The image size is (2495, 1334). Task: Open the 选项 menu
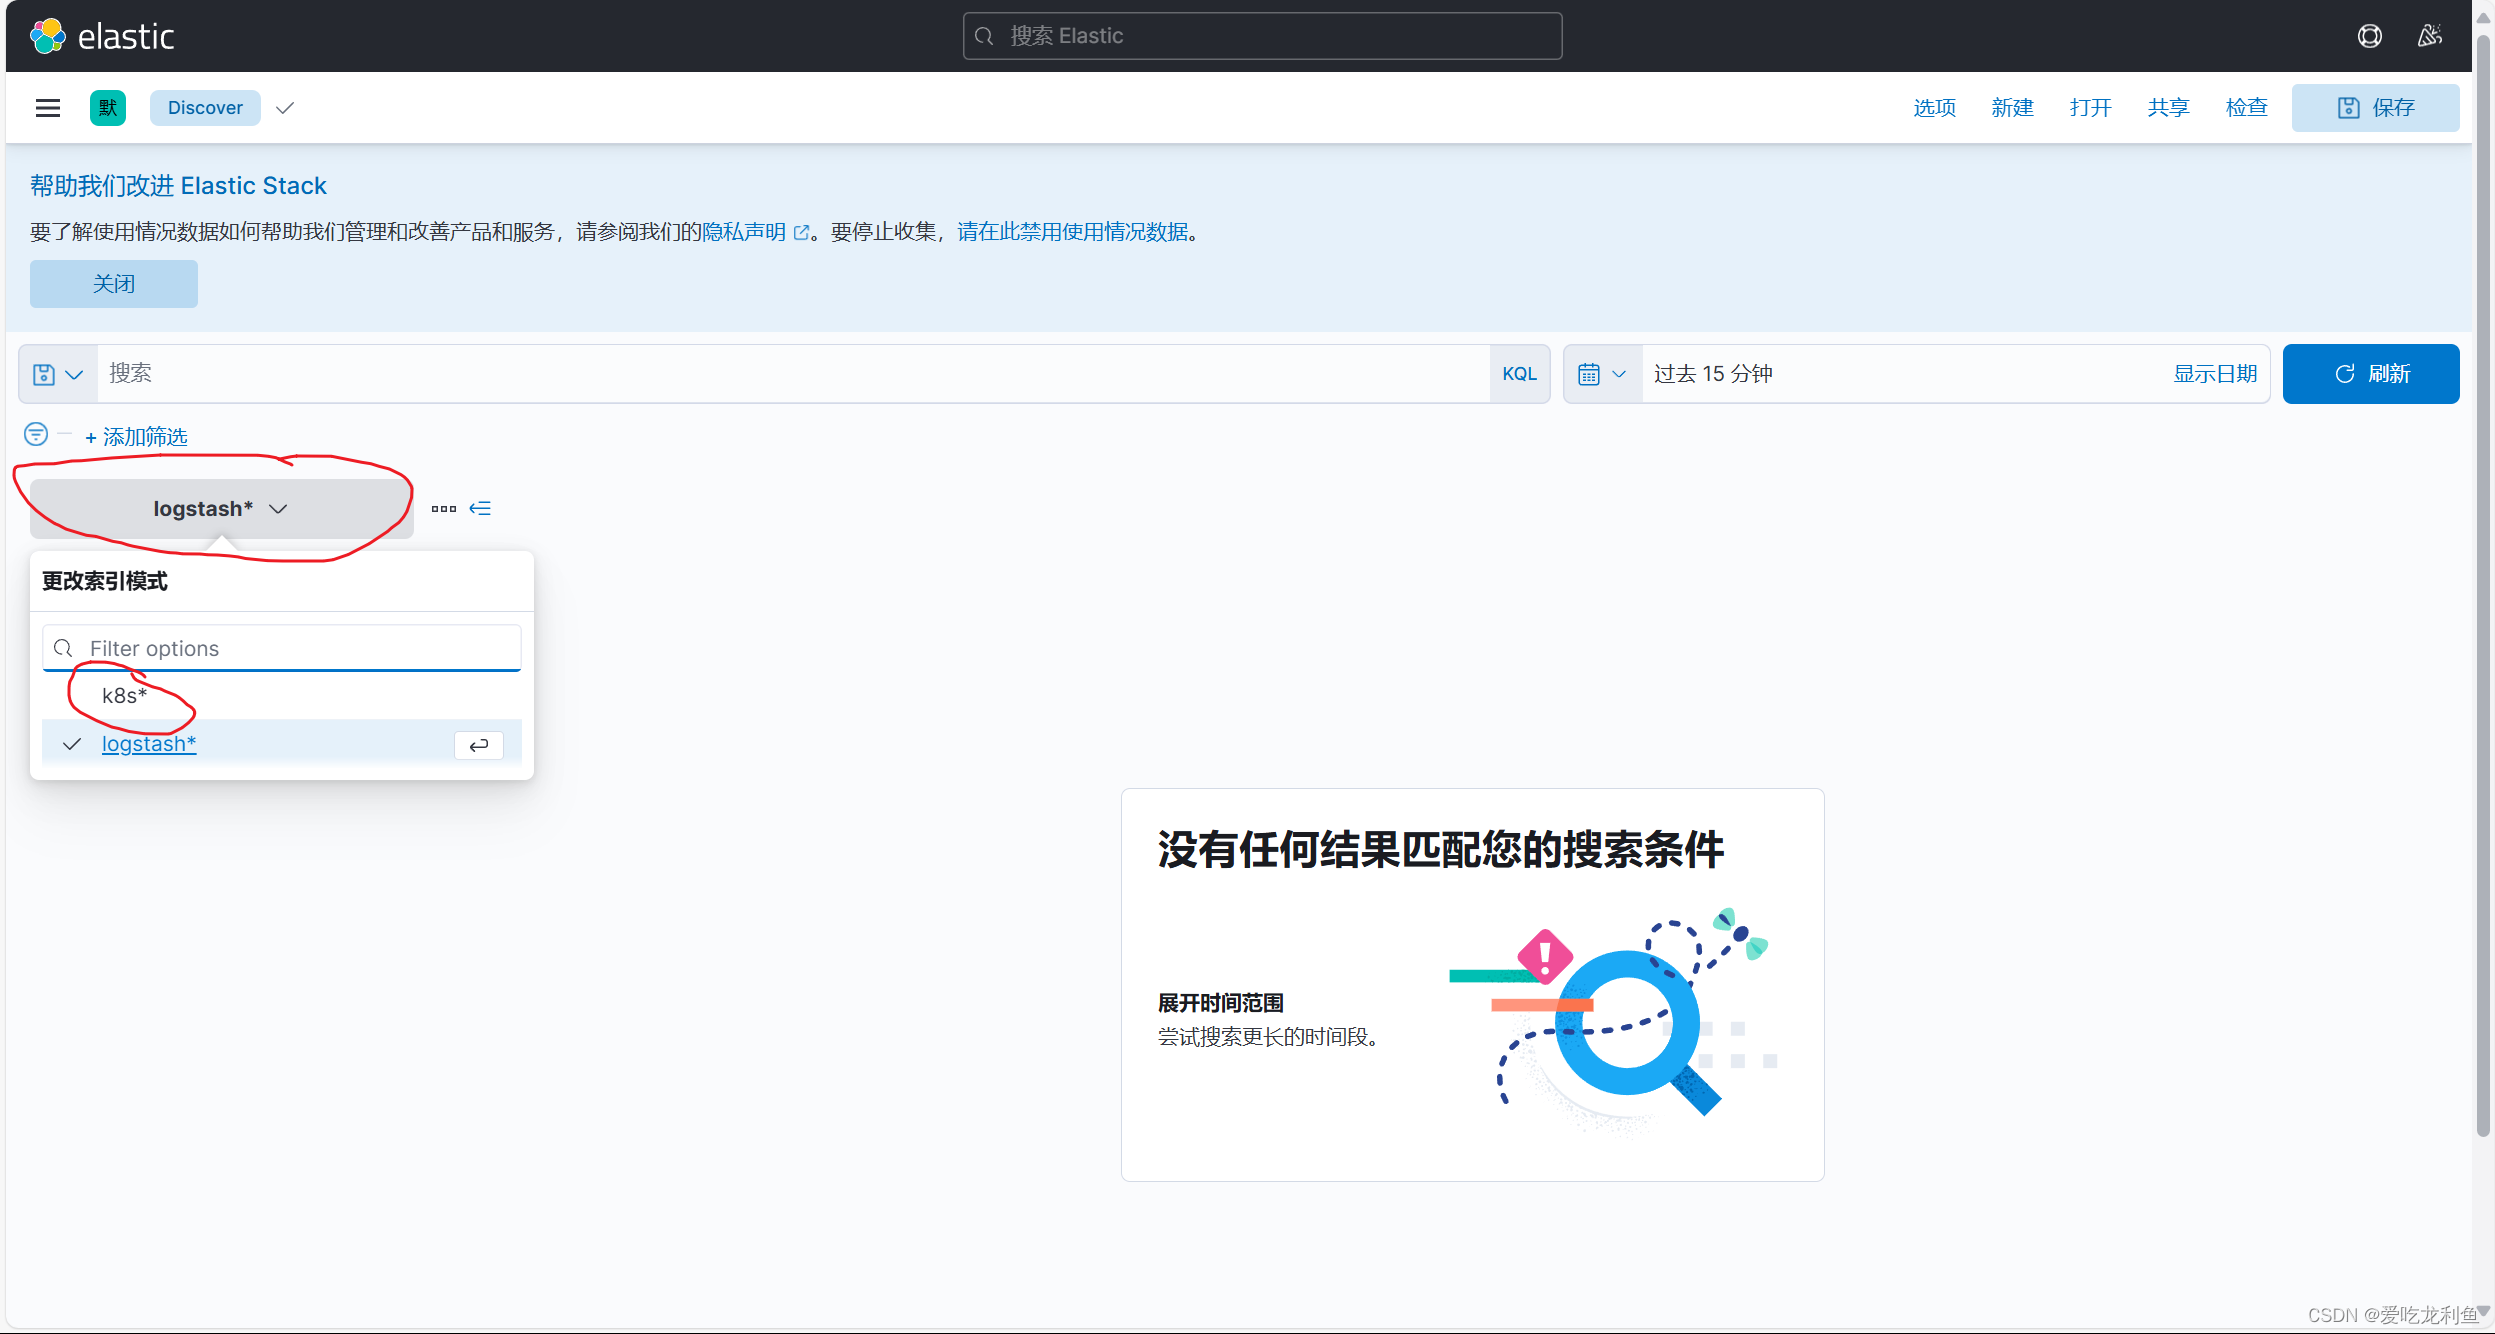click(x=1934, y=108)
